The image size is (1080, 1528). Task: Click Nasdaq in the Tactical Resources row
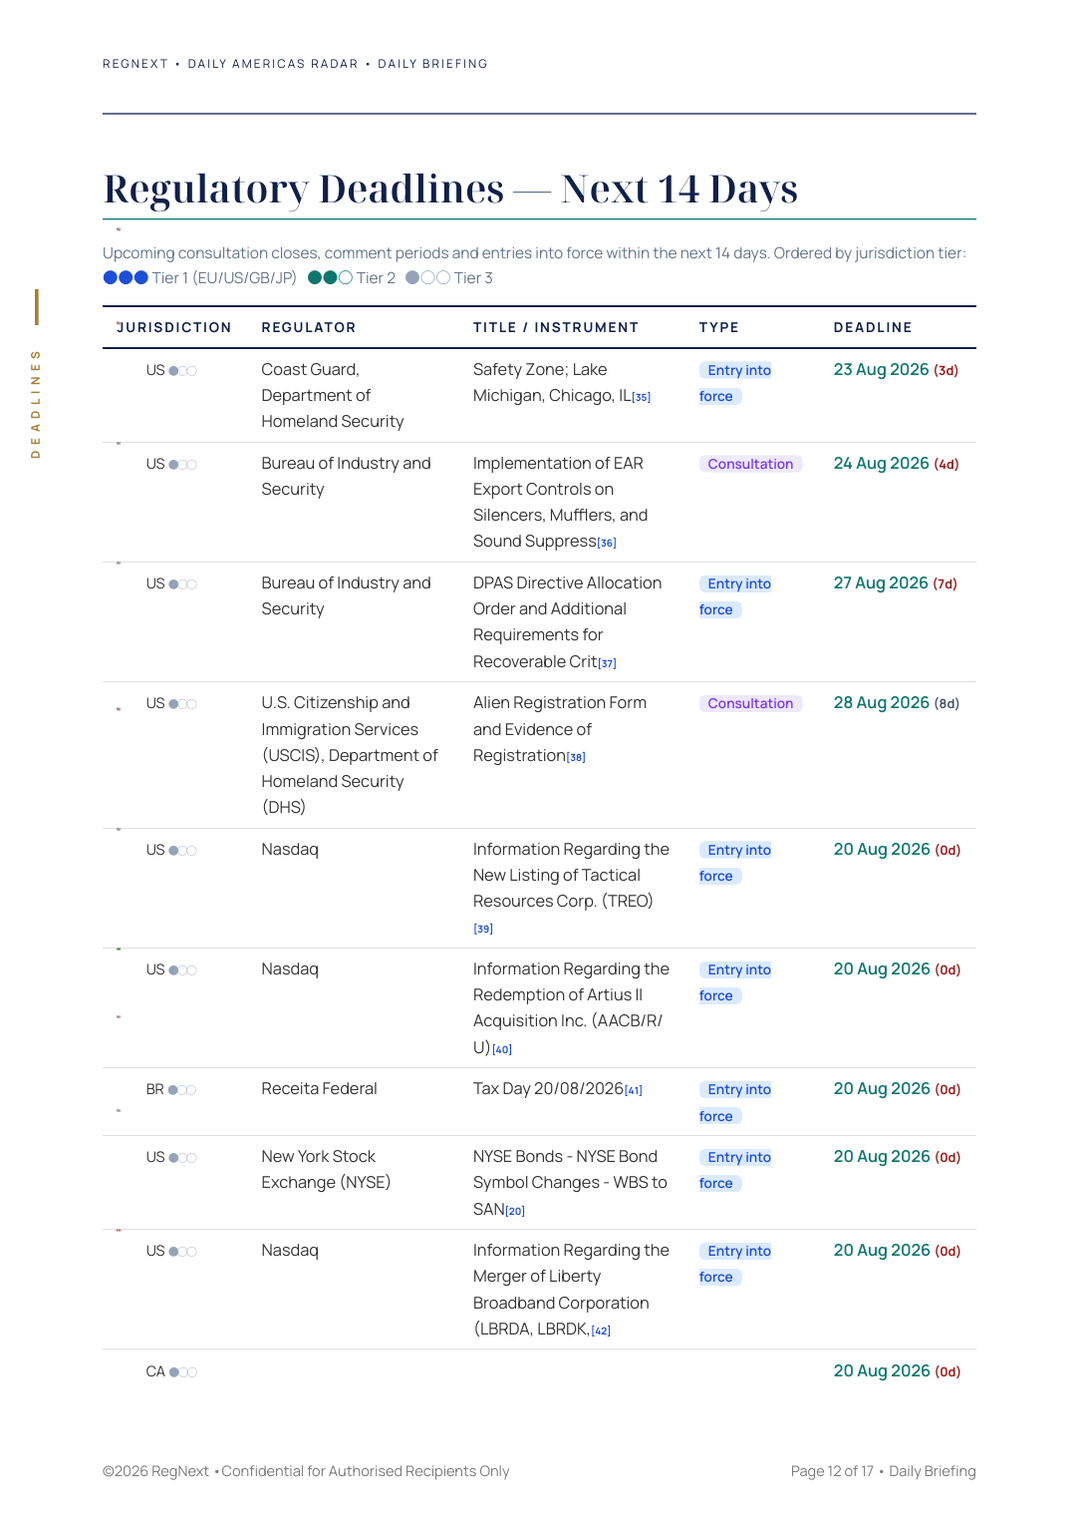coord(290,849)
